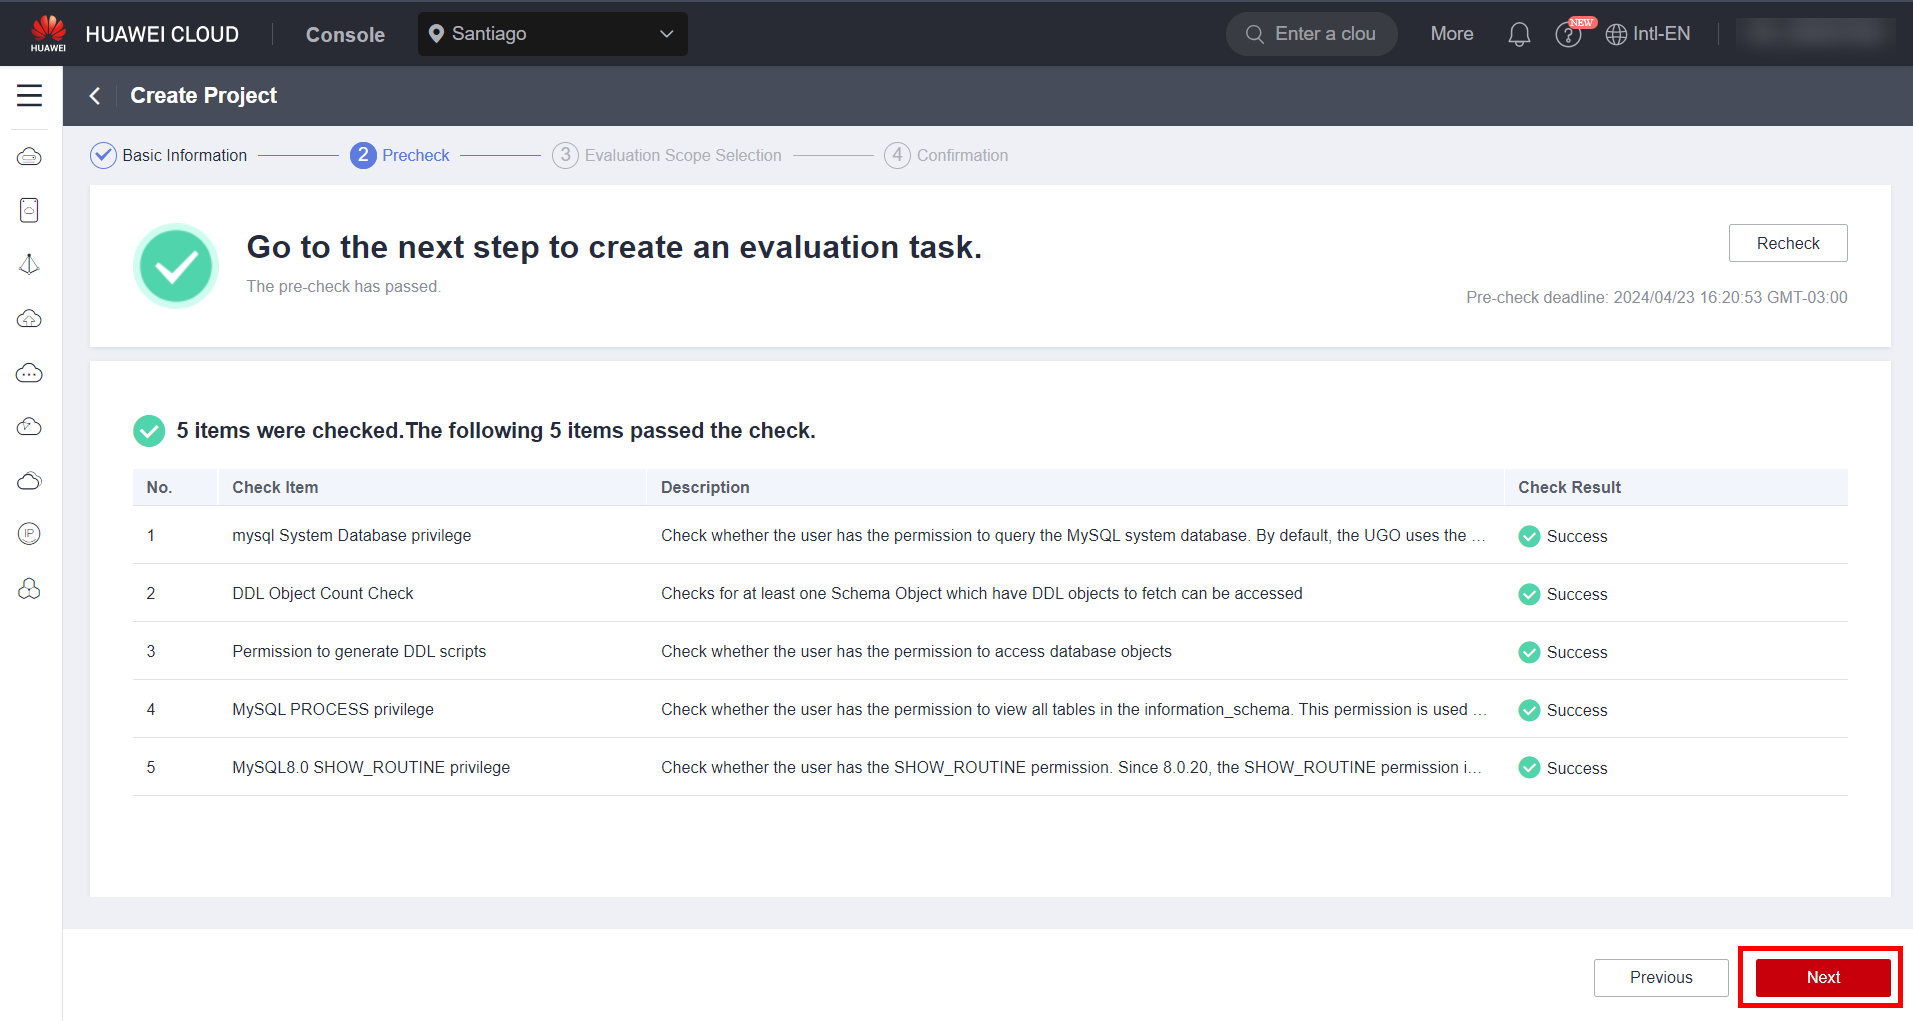Click the notification bell icon
The image size is (1913, 1021).
click(1519, 35)
